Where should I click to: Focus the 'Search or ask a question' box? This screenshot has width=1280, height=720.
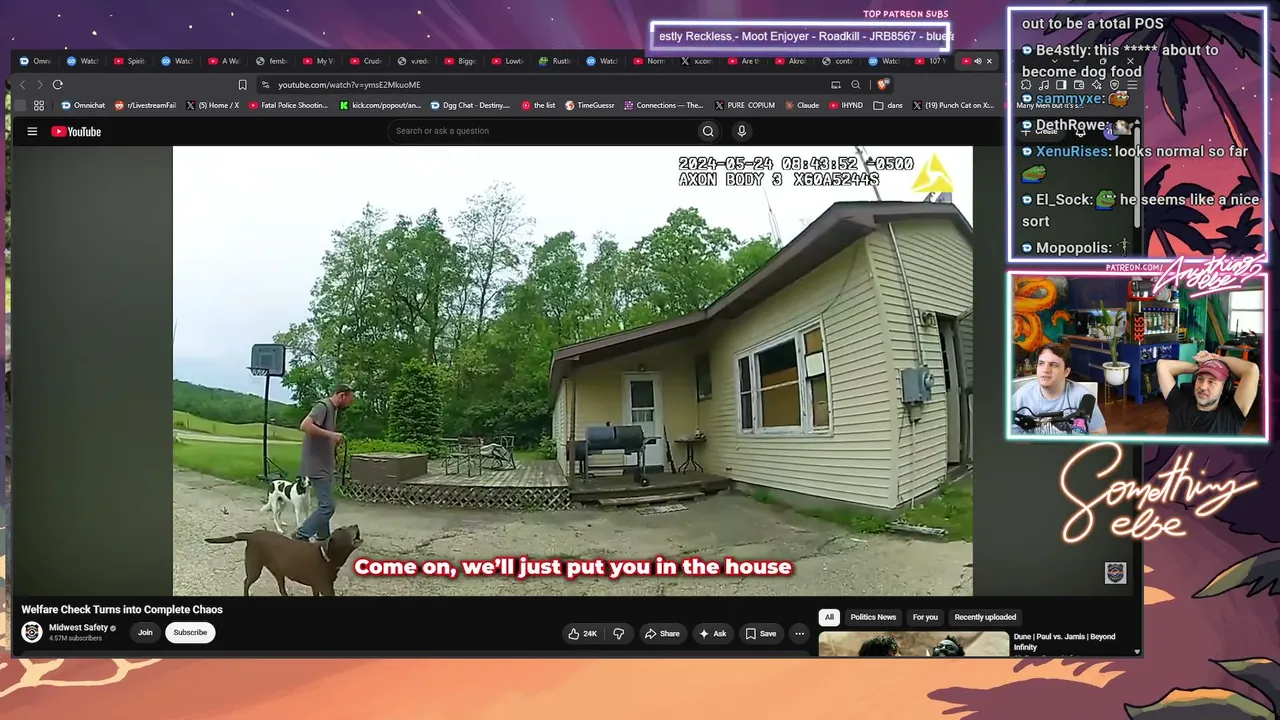[x=541, y=131]
